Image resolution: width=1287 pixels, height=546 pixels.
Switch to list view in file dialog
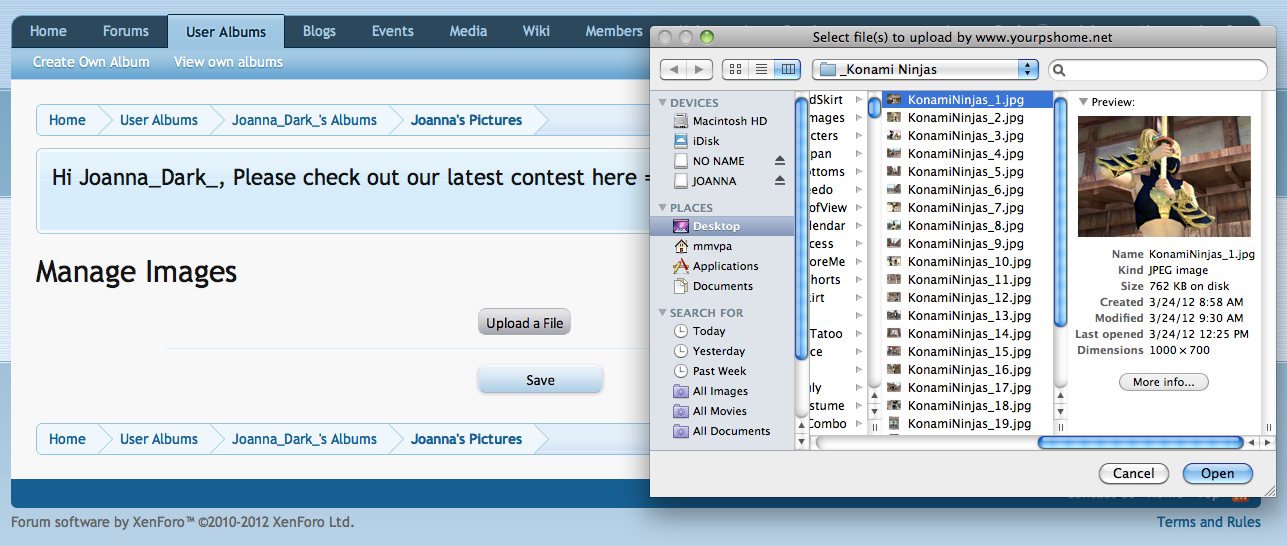point(762,69)
